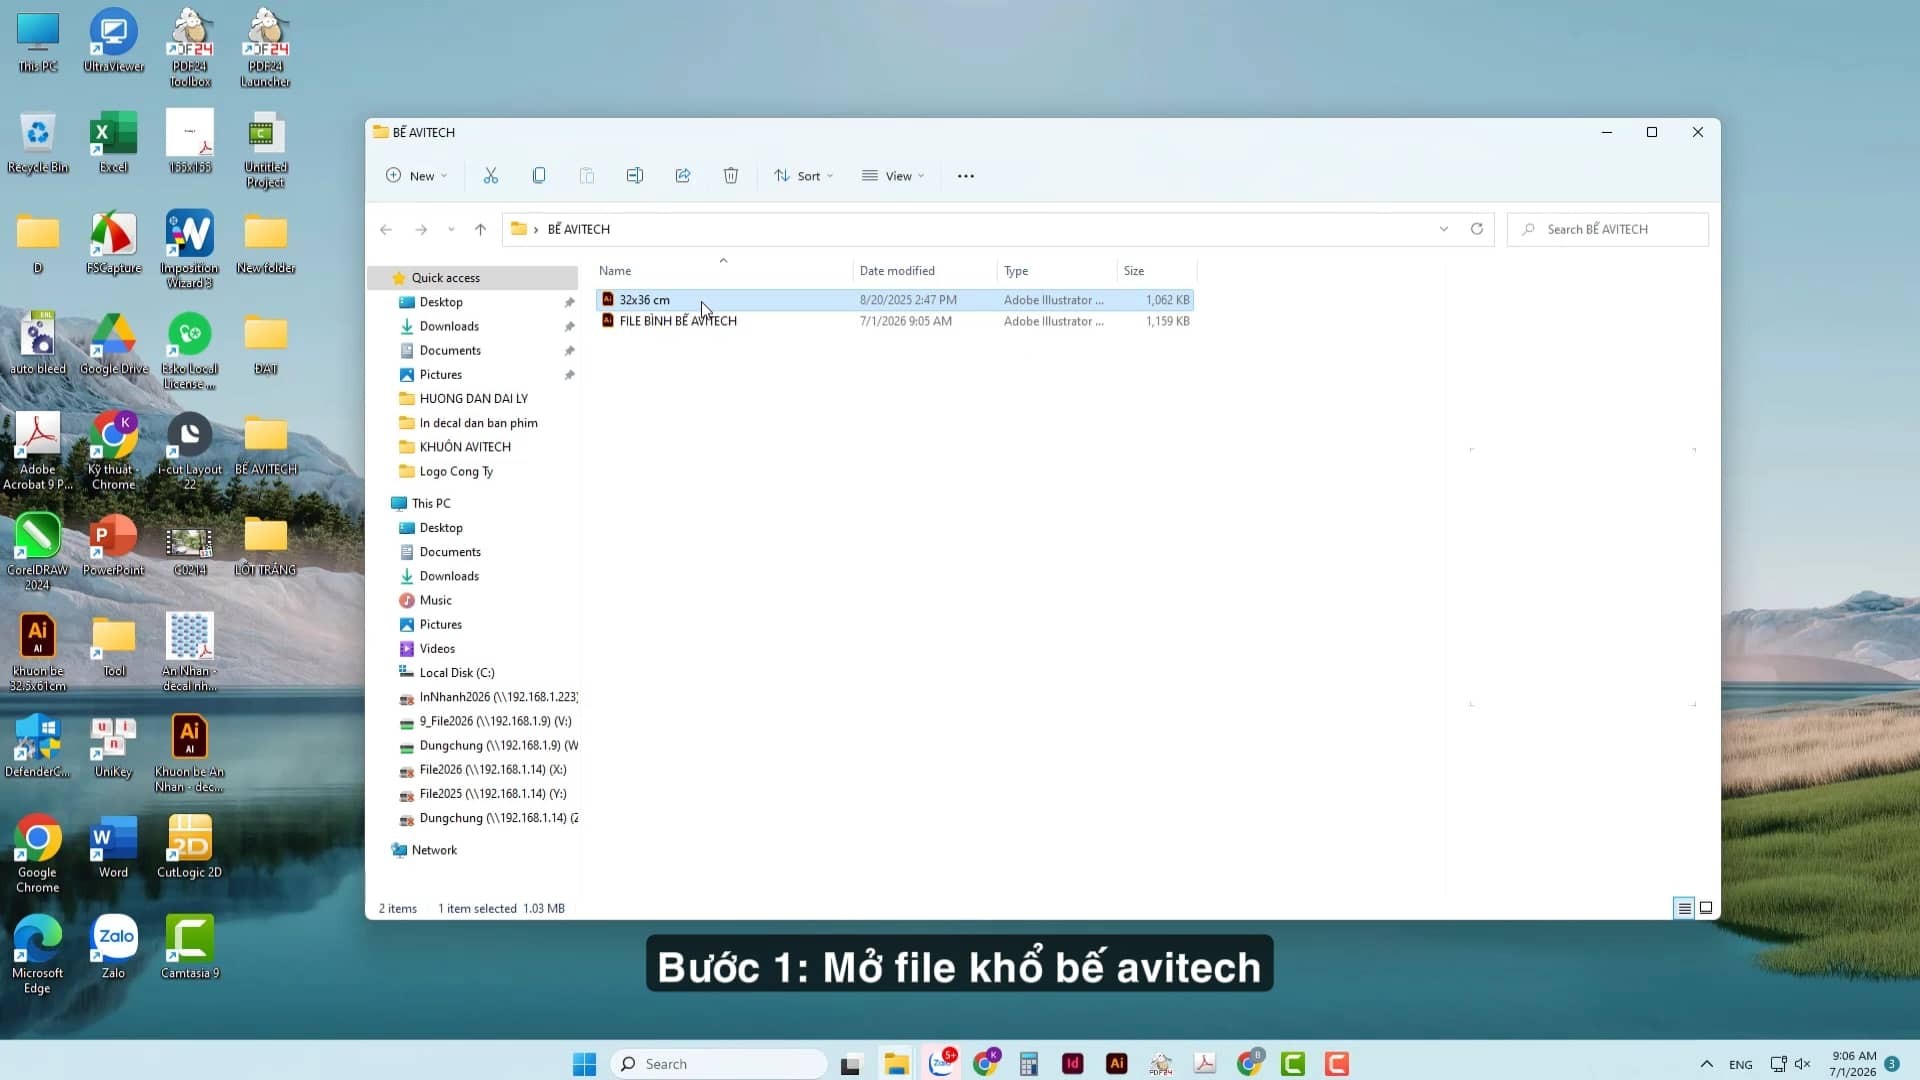The height and width of the screenshot is (1080, 1920).
Task: Click in Search BẾ AVITECH field
Action: (x=1608, y=229)
